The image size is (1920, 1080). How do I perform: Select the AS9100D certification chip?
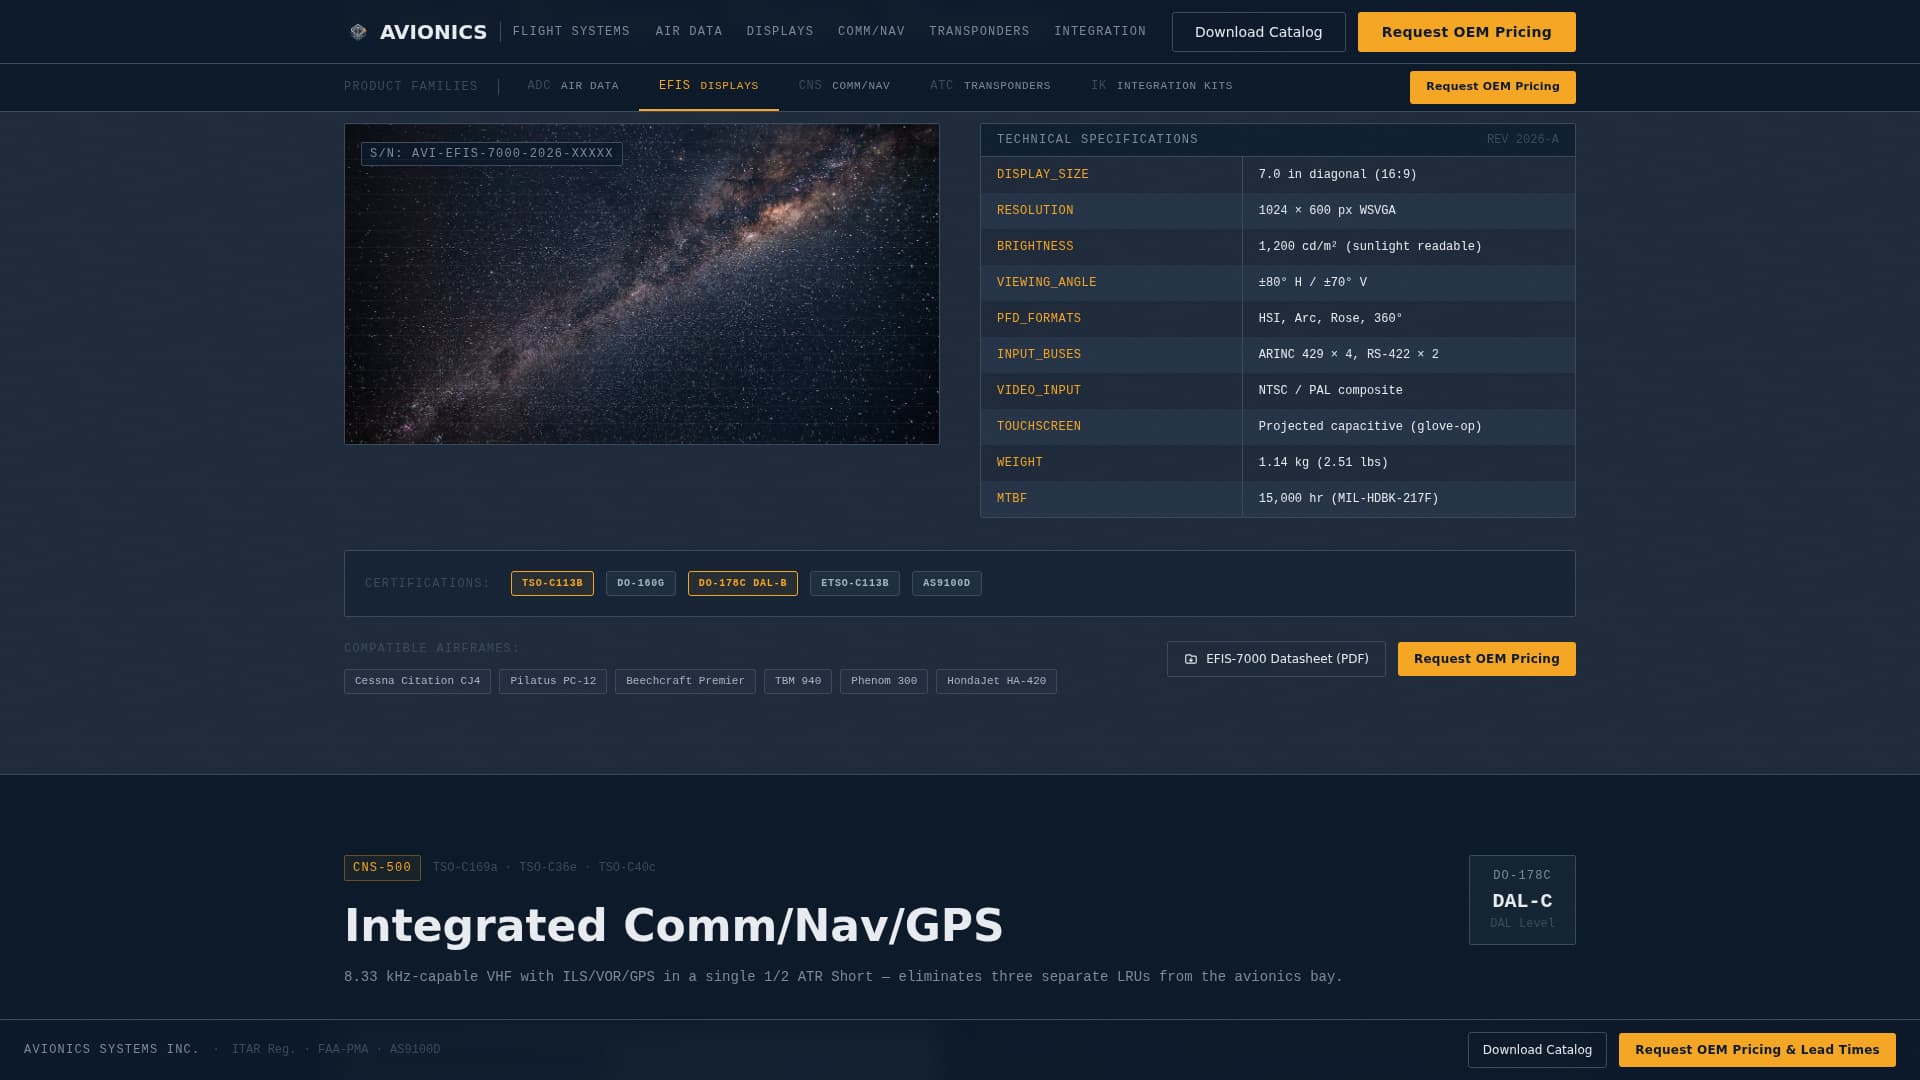[x=946, y=583]
